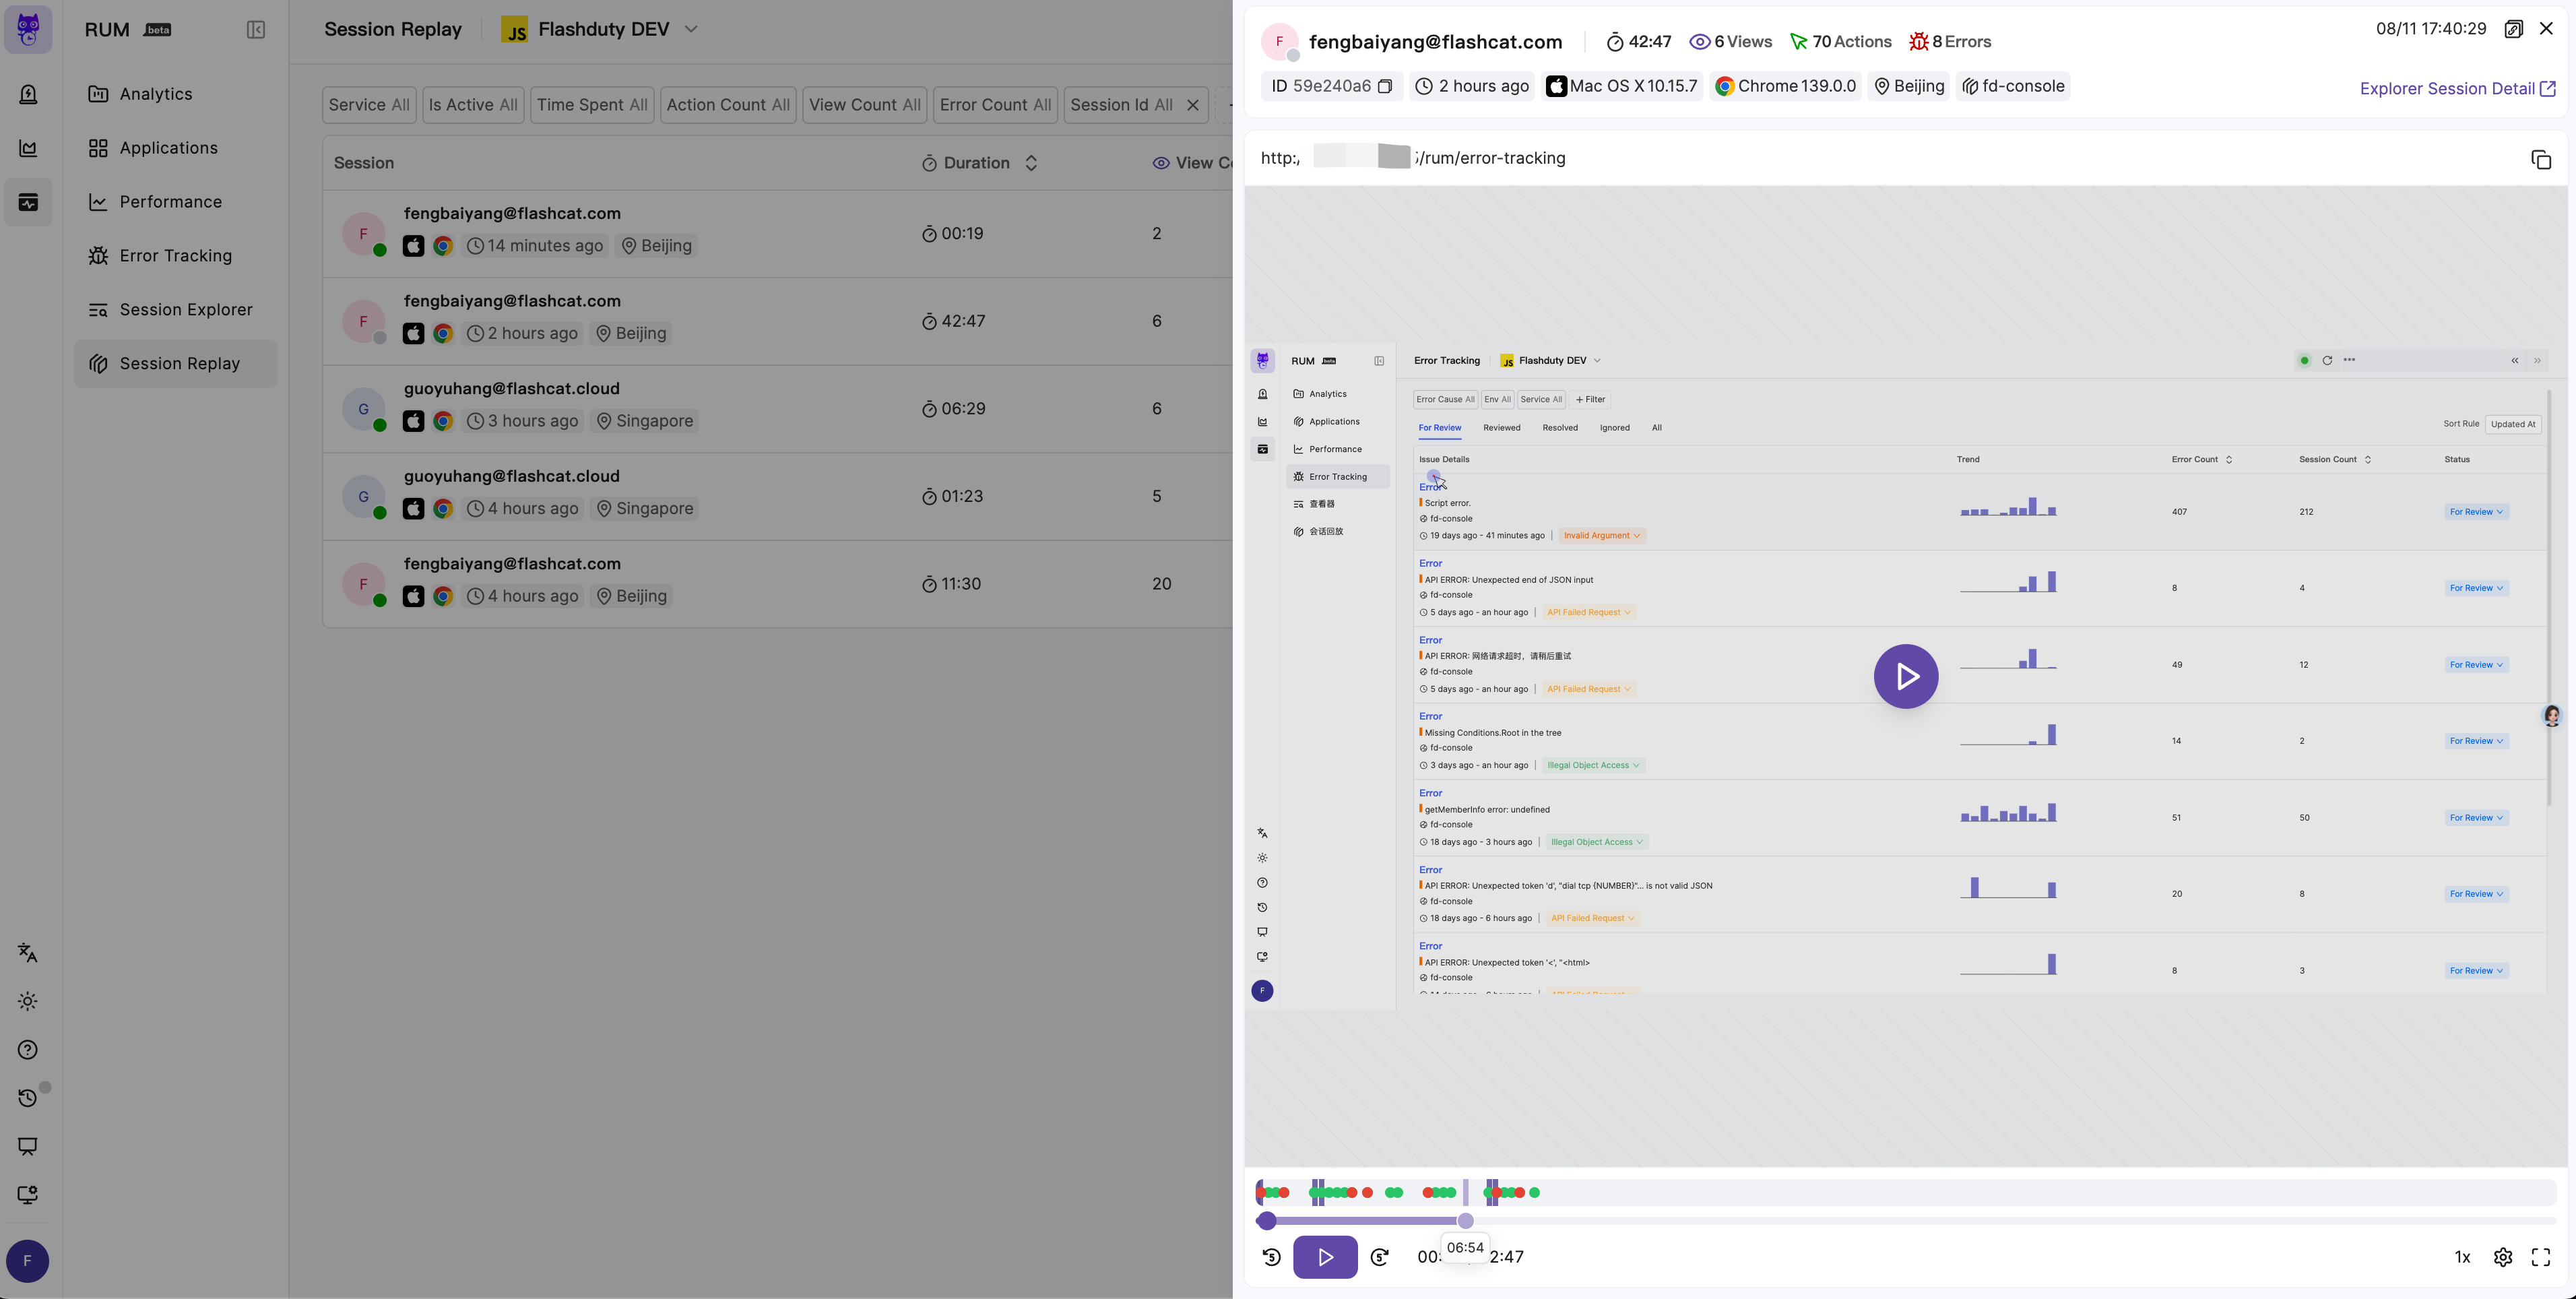Open the replay player settings gear
Screen dimensions: 2576x1299
[x=2503, y=1257]
